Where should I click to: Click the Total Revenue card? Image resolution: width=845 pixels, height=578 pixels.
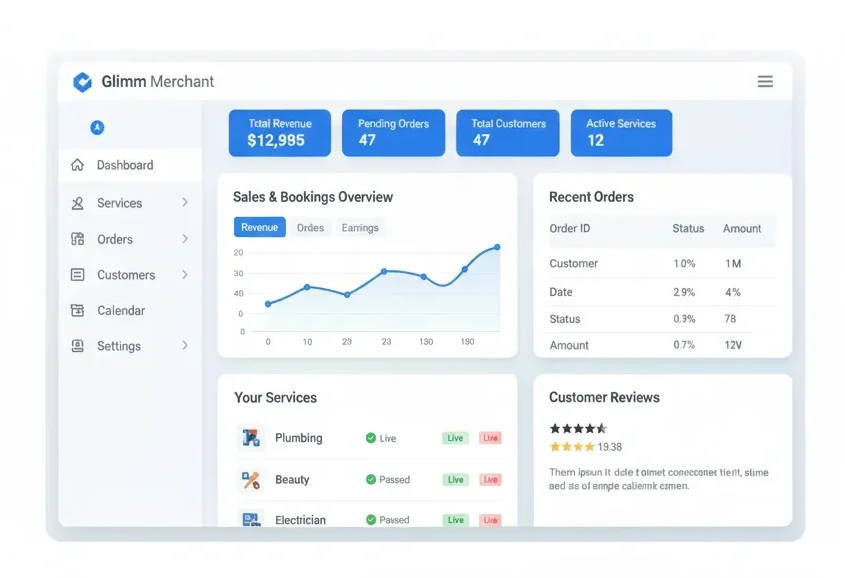click(280, 133)
